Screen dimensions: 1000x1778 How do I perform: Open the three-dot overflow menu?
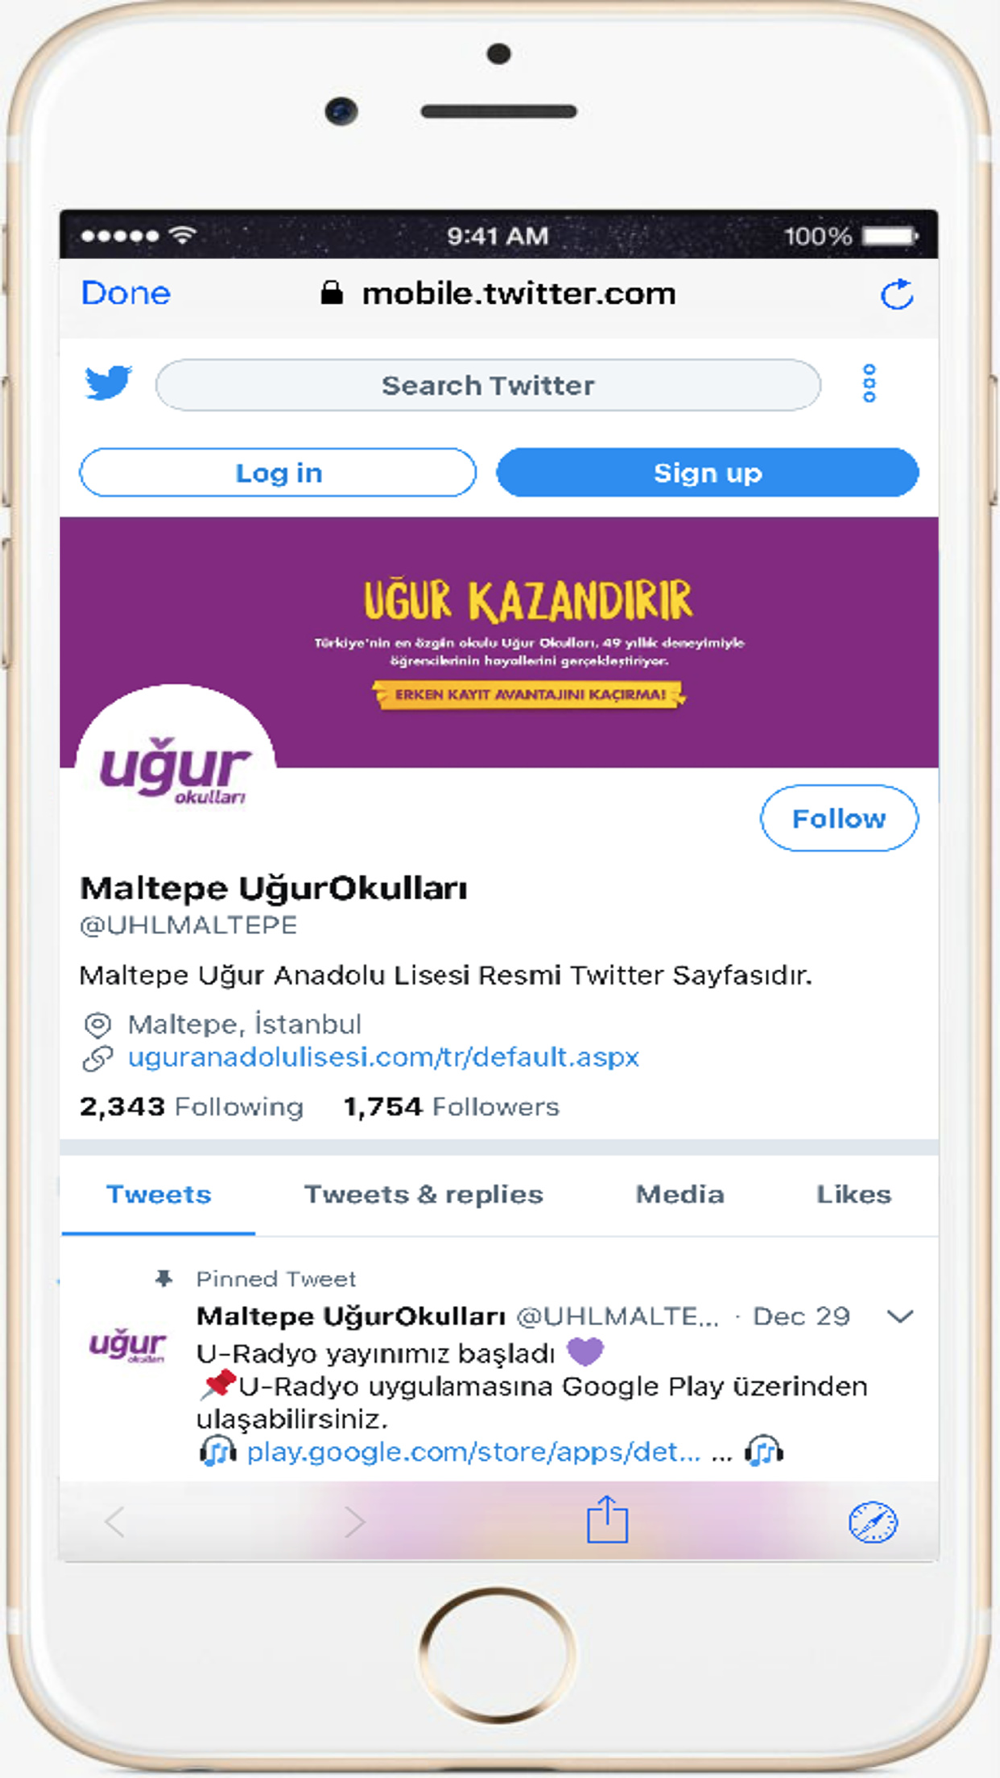869,383
